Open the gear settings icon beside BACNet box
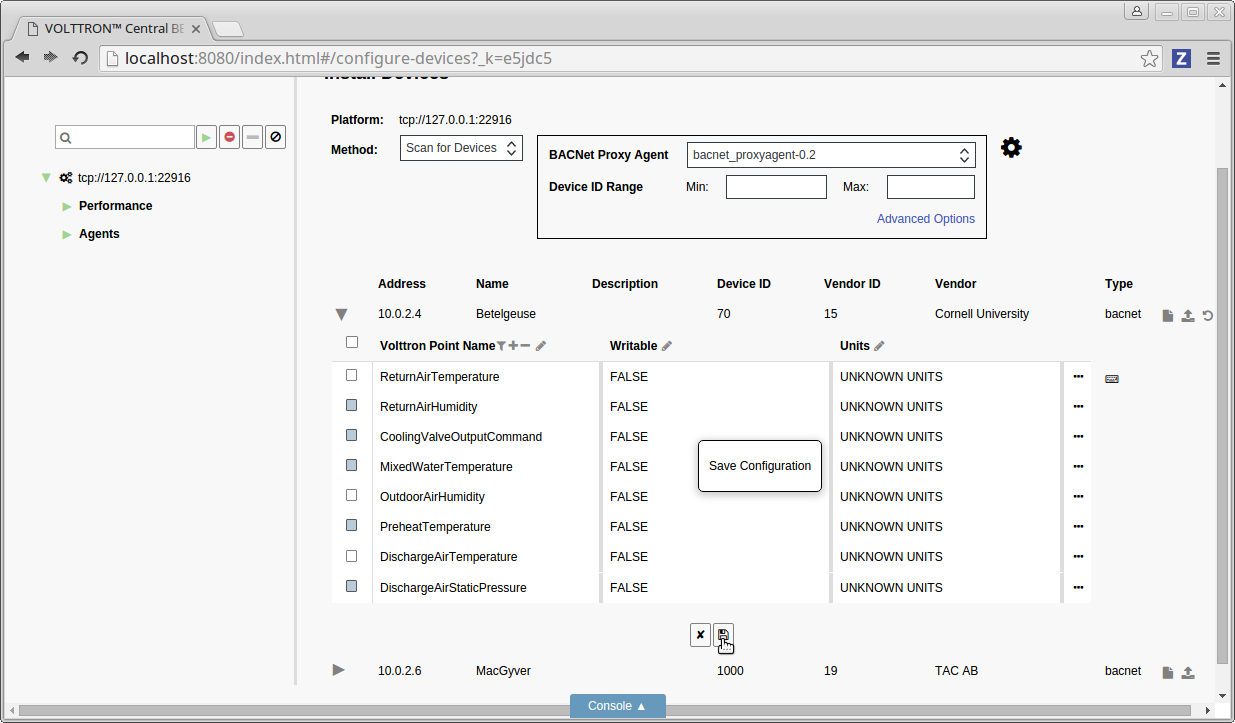 click(1011, 148)
